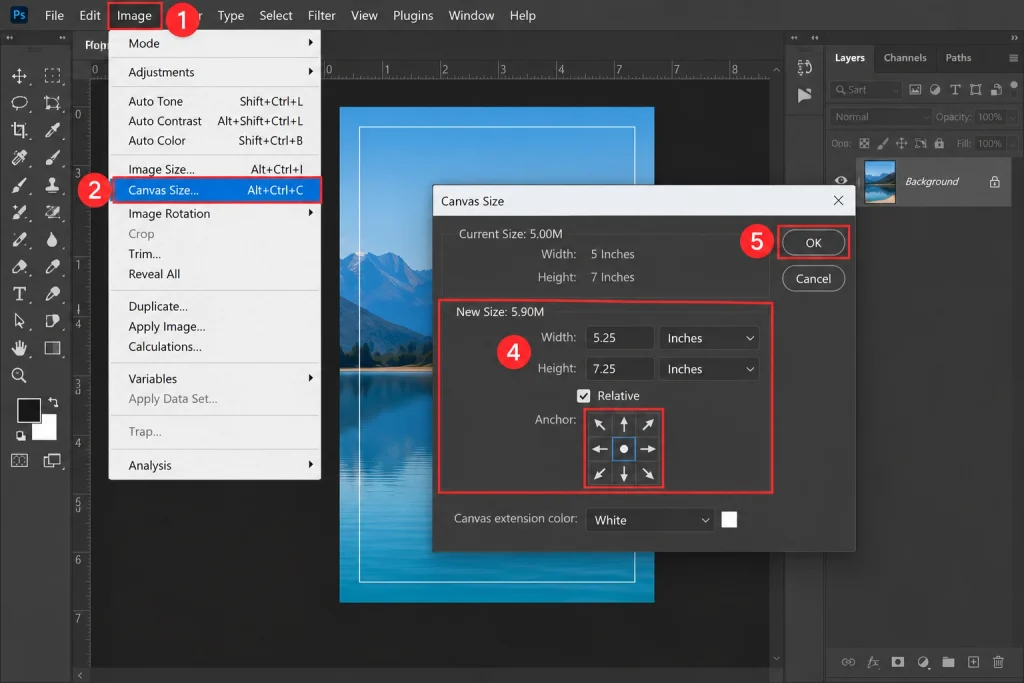Select the Path Selection arrow tool
Screen dimensions: 1024x683
click(x=19, y=321)
